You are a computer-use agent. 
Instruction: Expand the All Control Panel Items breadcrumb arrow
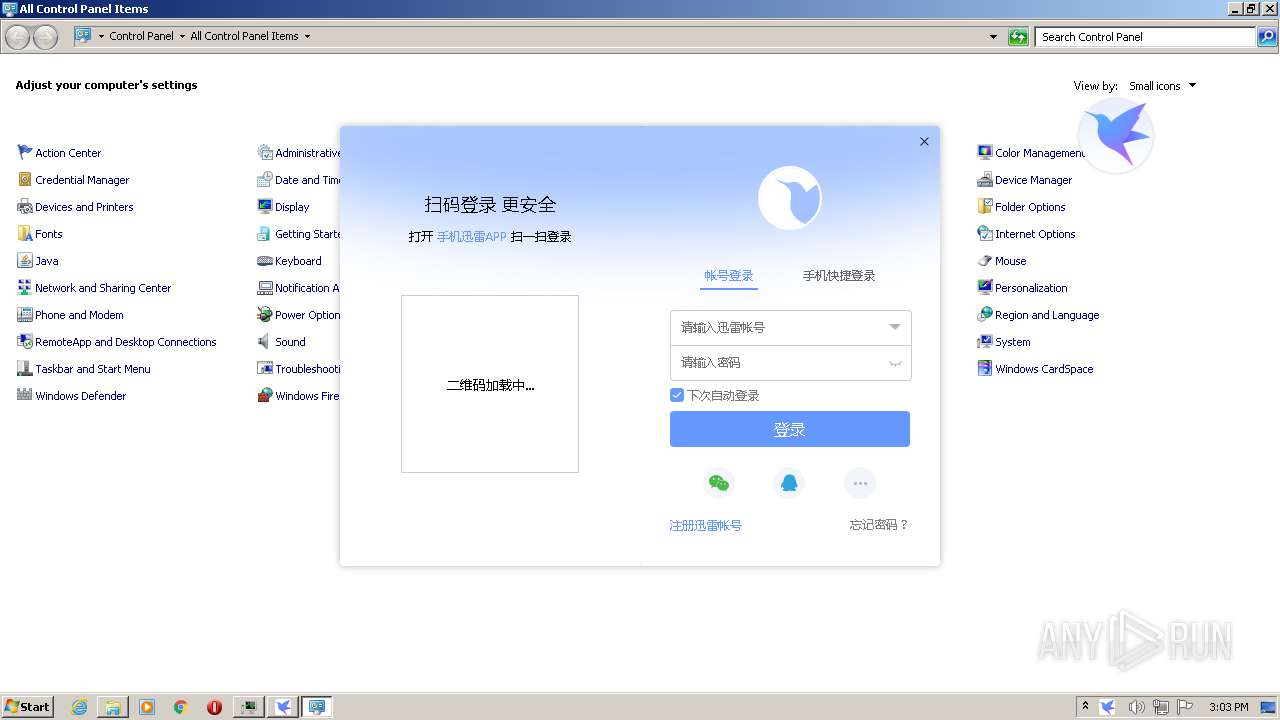(307, 36)
